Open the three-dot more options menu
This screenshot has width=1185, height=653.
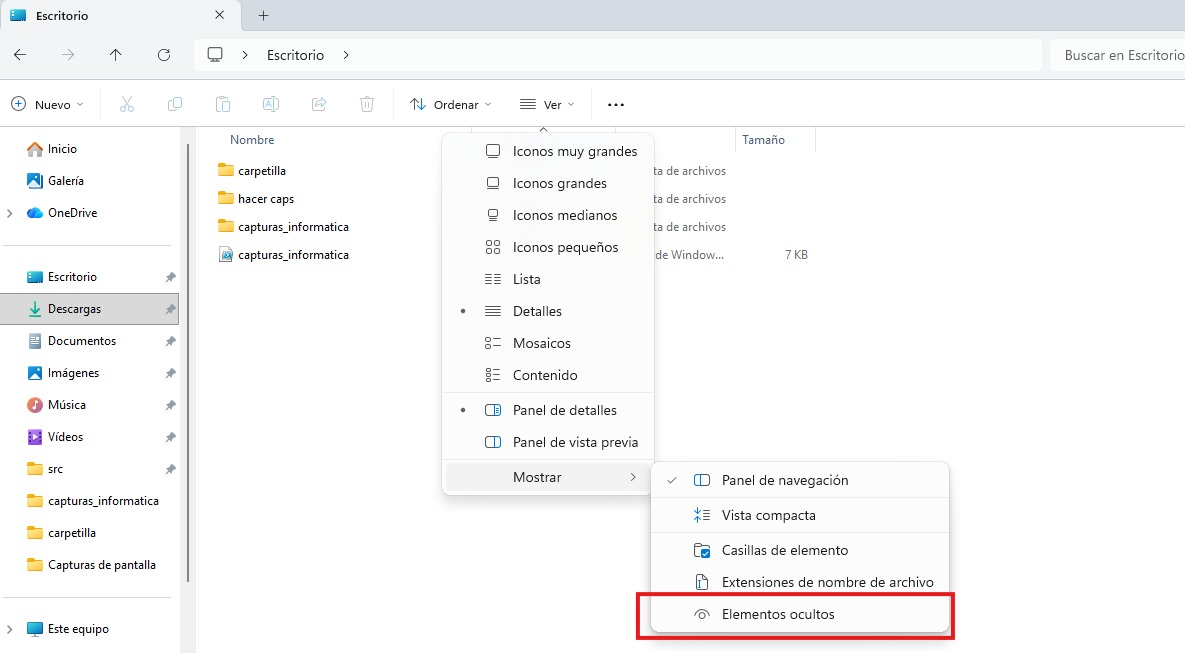(x=616, y=105)
